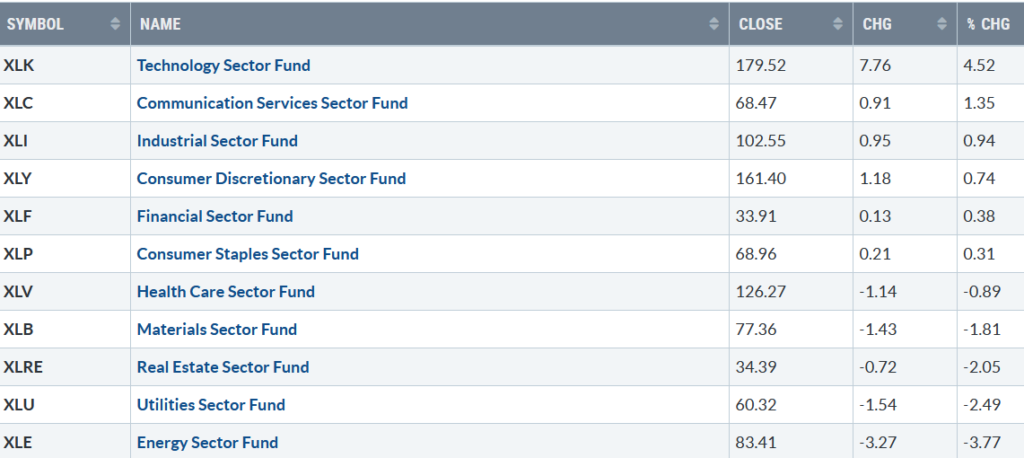Open Health Care Sector Fund link

coord(225,291)
